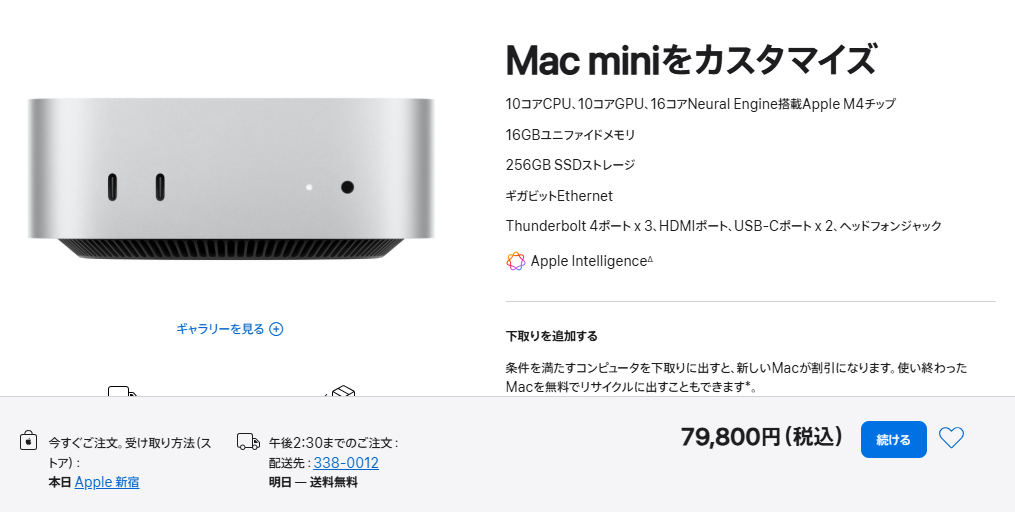
Task: Click the colorful Apple Intelligence logo icon
Action: pos(516,261)
